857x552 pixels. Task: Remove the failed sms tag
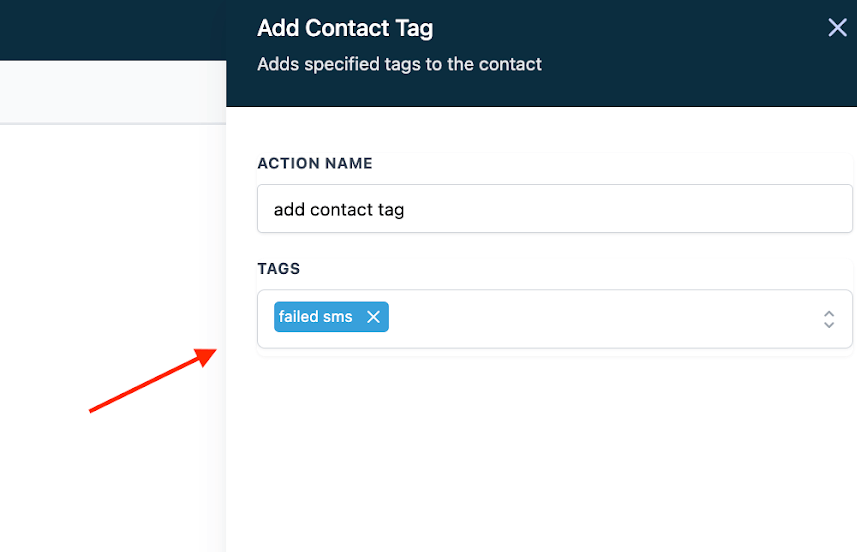tap(373, 317)
